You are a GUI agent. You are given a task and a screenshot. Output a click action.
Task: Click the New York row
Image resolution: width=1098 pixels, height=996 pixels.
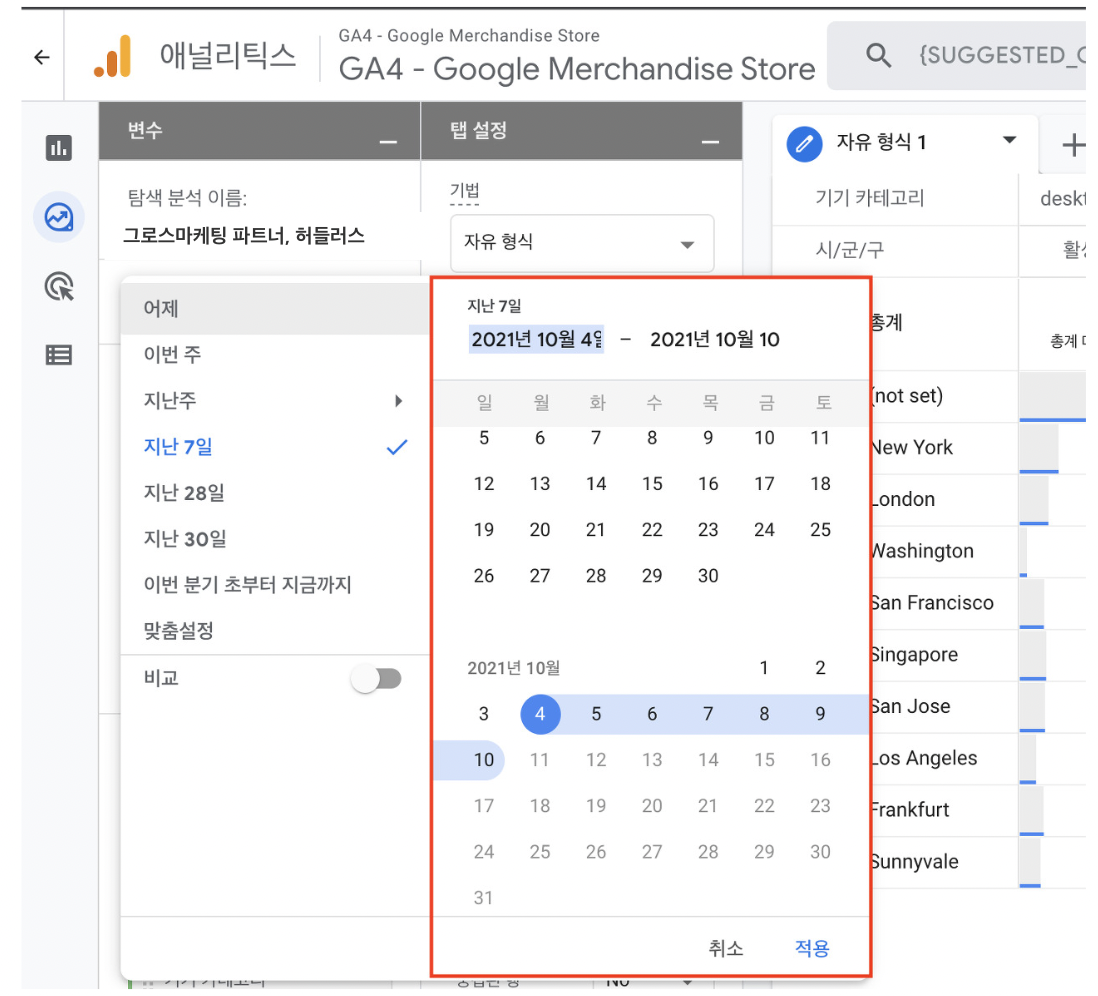(978, 448)
